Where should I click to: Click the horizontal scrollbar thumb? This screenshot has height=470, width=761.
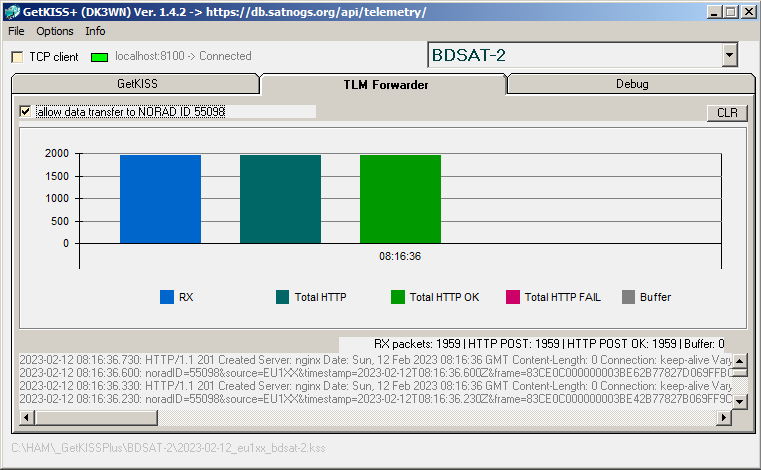[x=96, y=418]
